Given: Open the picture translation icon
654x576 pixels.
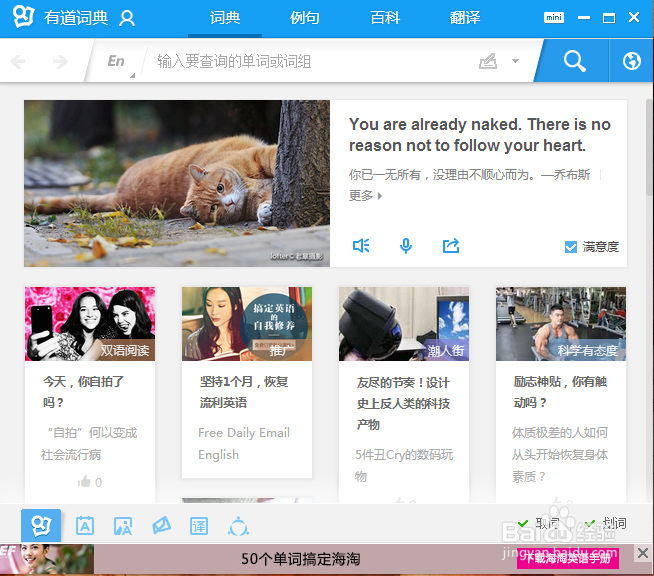Looking at the screenshot, I should (x=123, y=526).
